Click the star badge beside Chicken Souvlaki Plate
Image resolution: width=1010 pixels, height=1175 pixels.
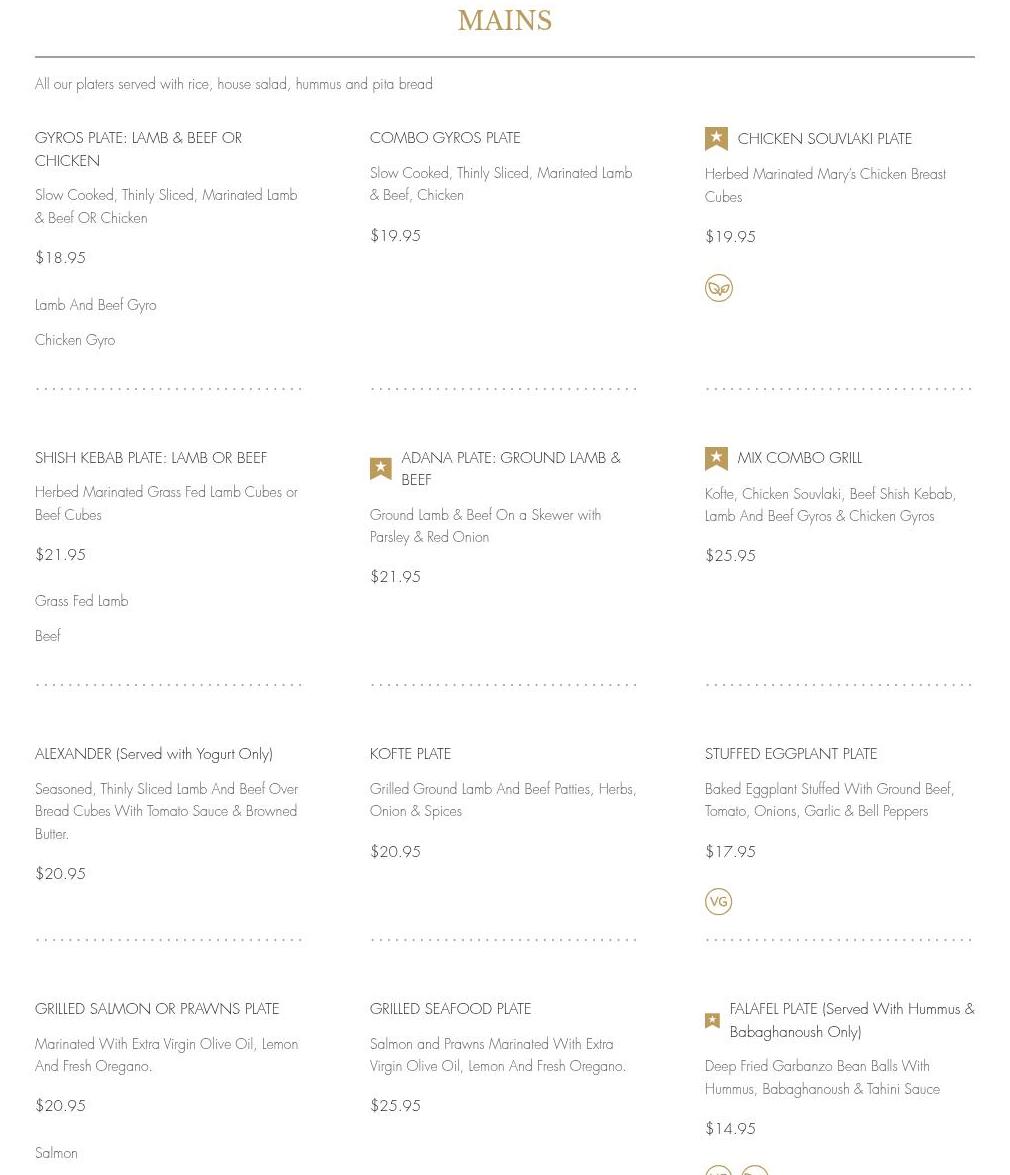tap(716, 139)
